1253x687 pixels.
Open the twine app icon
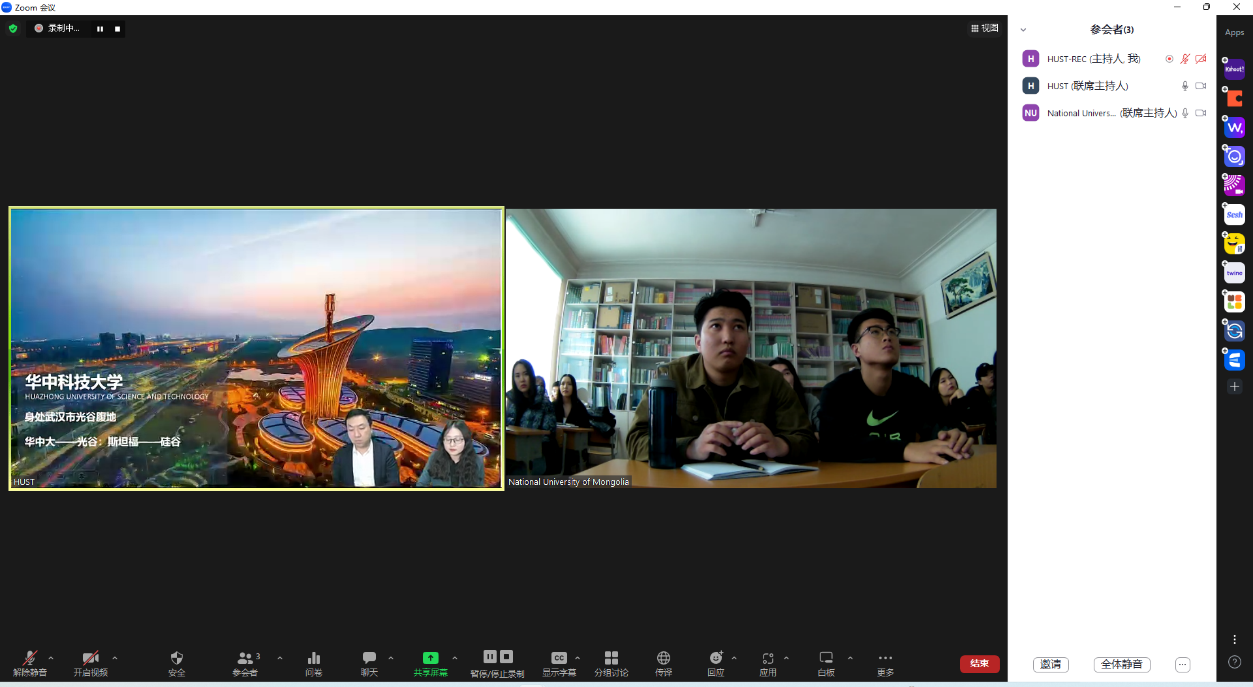1235,272
